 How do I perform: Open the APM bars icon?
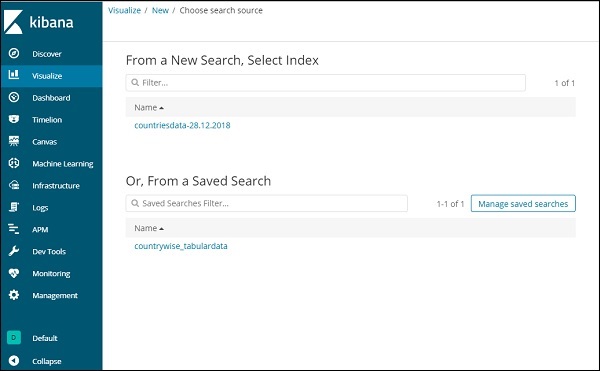(14, 229)
